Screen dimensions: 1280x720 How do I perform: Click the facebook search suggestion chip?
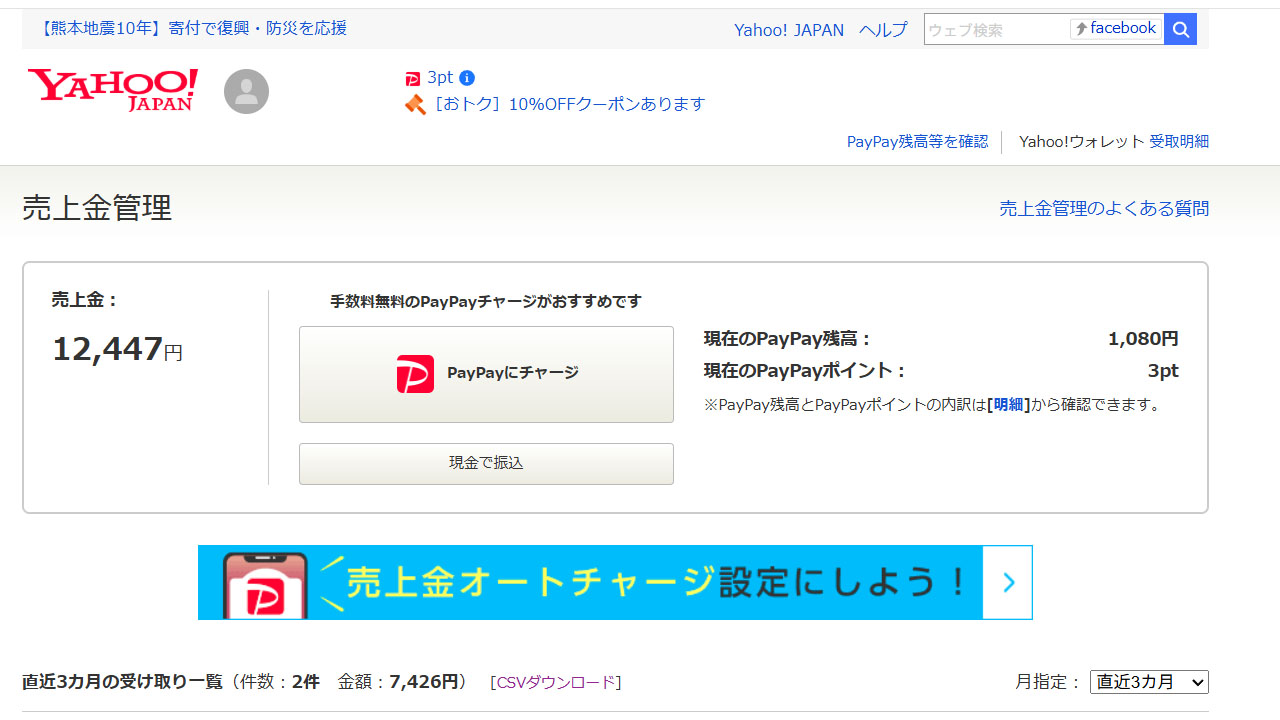click(1116, 29)
